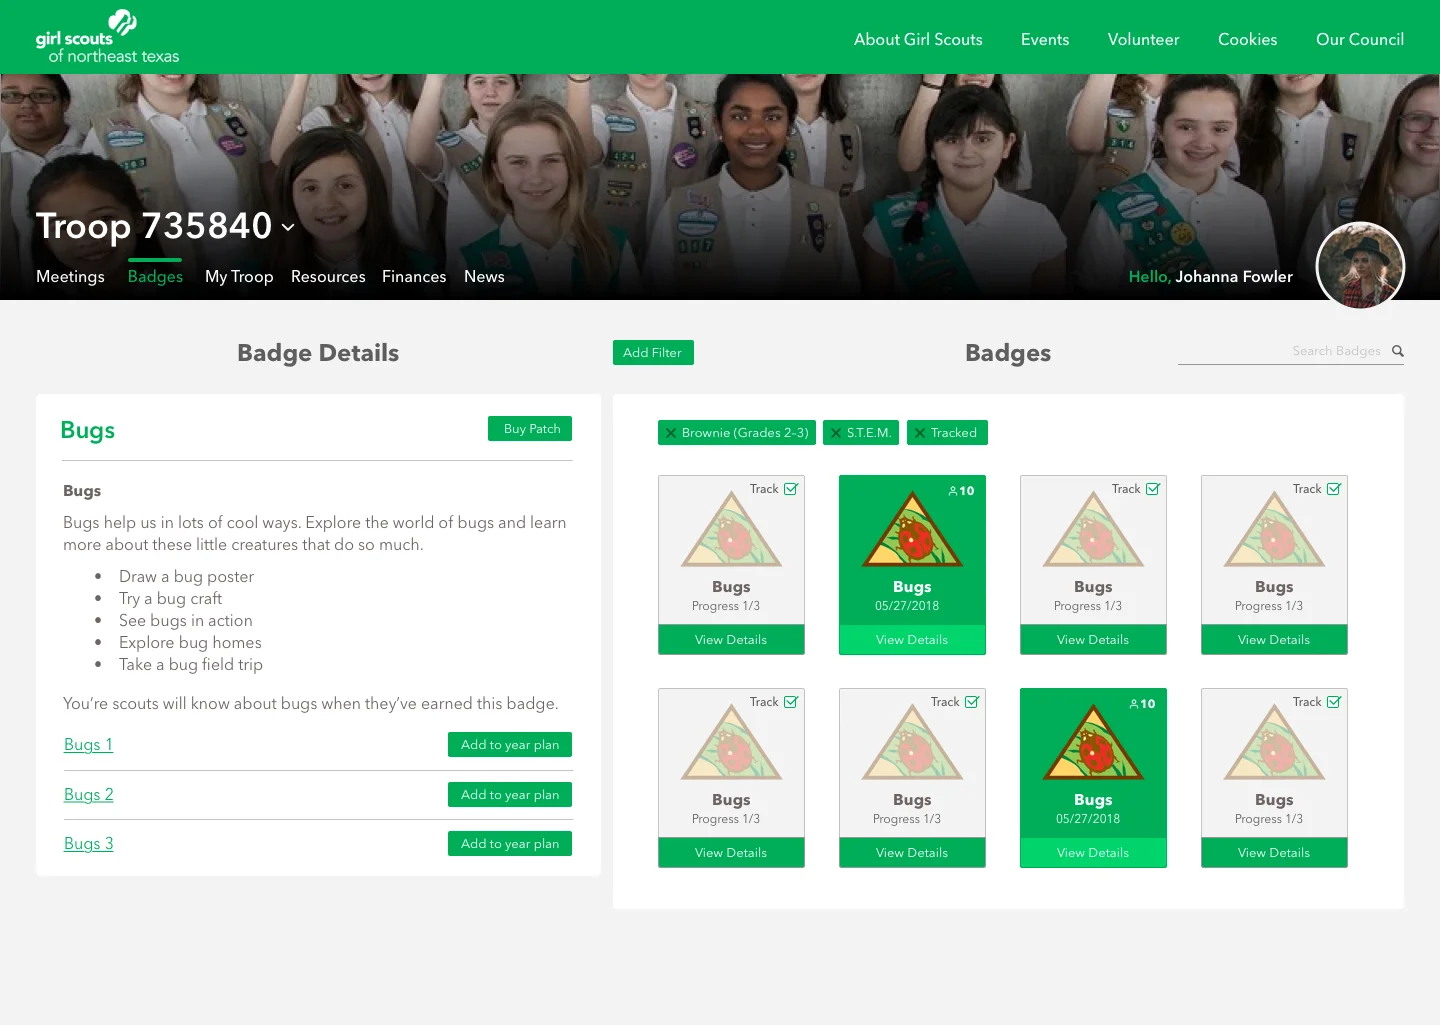Remove the Tracked filter chip
1440x1025 pixels.
tap(919, 432)
